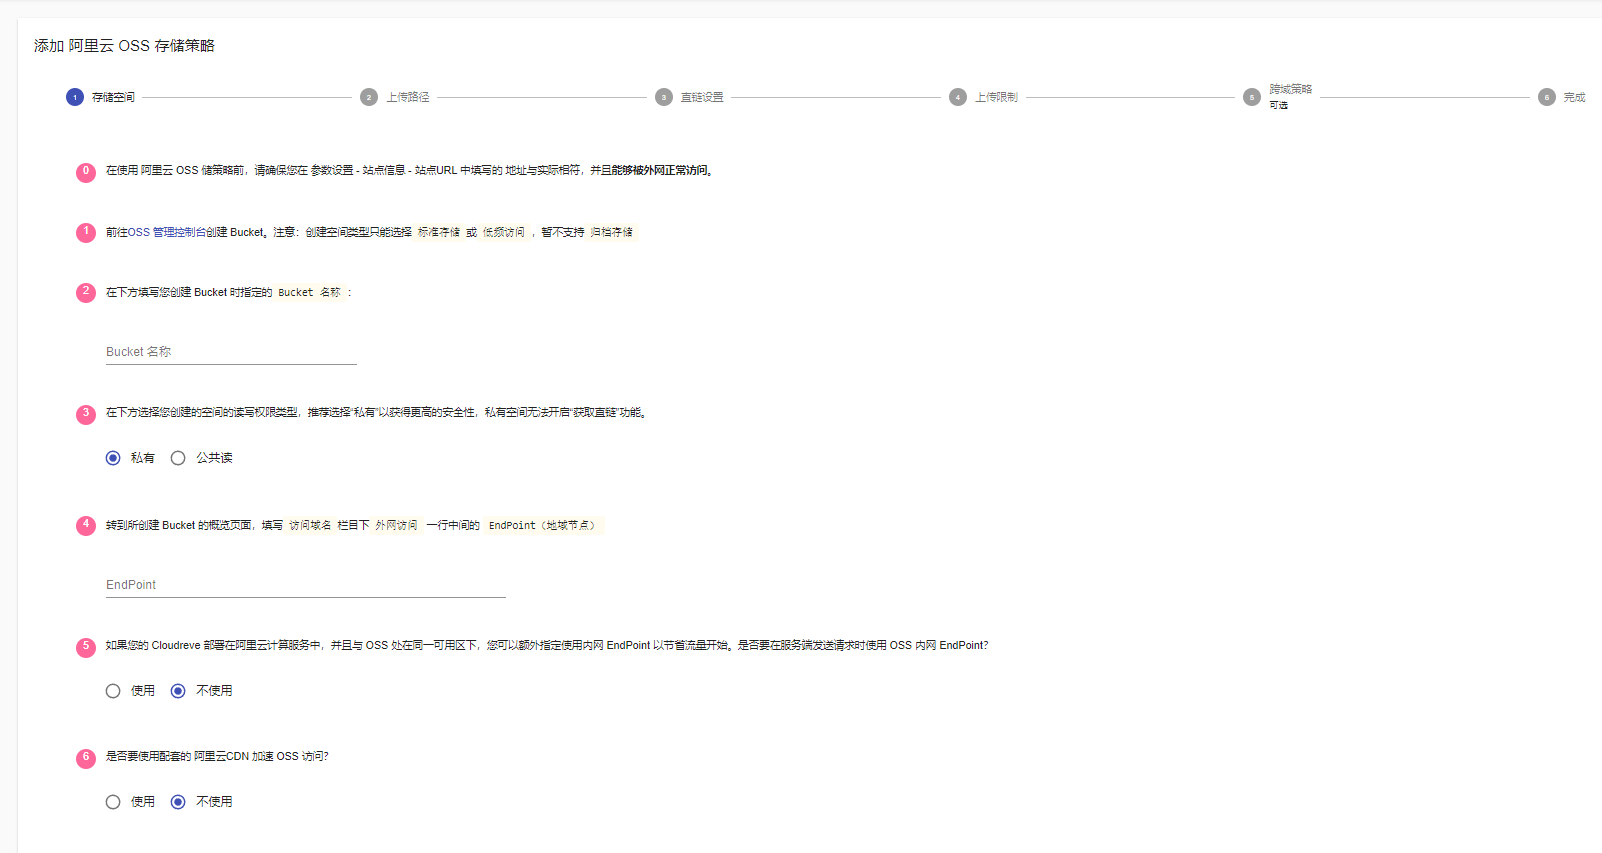Click the 存储空间 step label

(113, 97)
